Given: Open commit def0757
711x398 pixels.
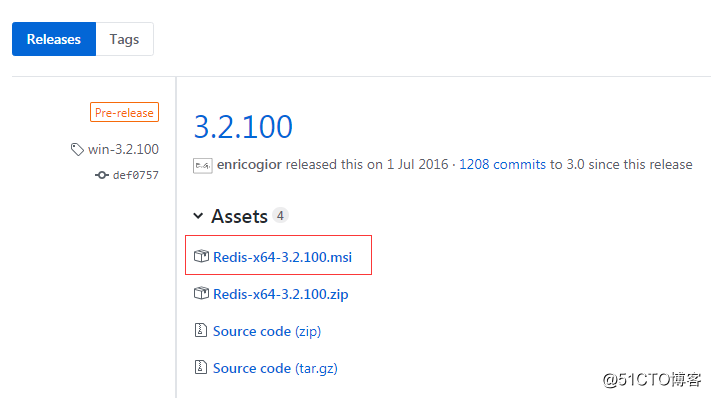Looking at the screenshot, I should click(136, 175).
